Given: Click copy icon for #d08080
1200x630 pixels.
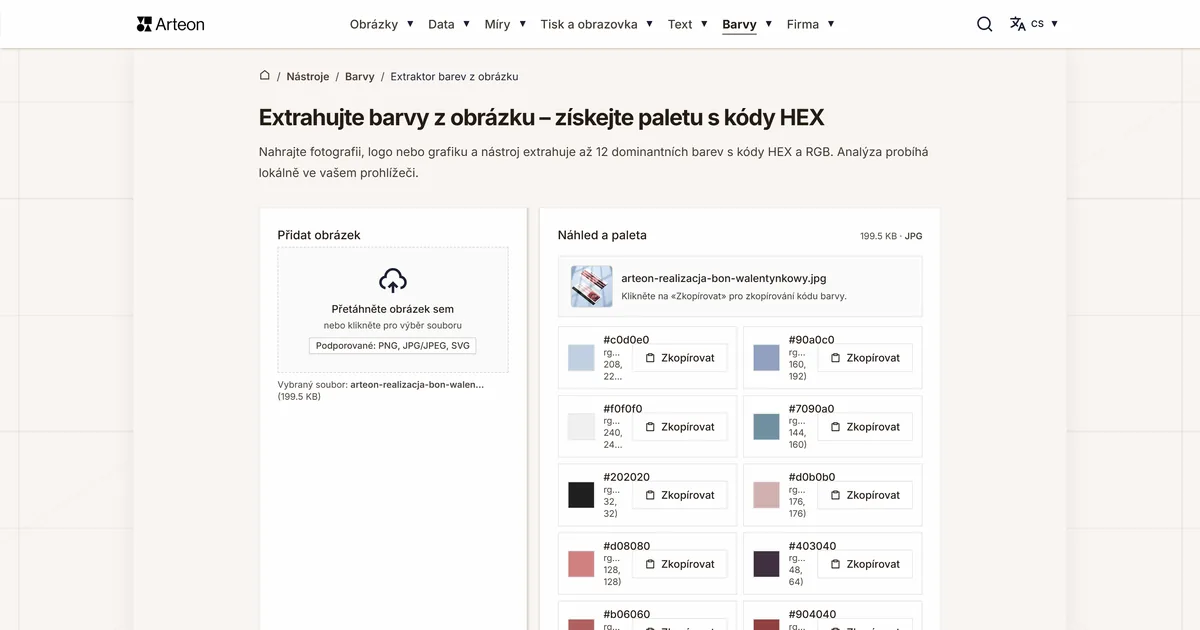Looking at the screenshot, I should pyautogui.click(x=650, y=564).
